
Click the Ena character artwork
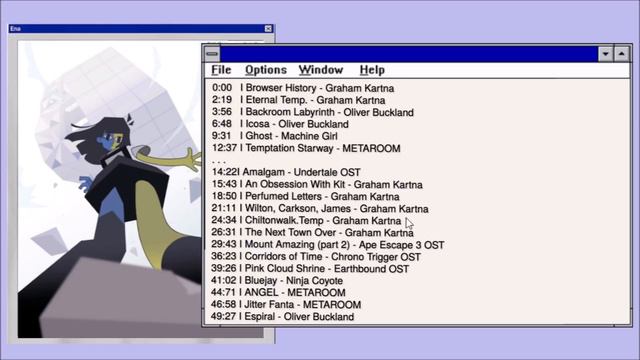click(110, 189)
